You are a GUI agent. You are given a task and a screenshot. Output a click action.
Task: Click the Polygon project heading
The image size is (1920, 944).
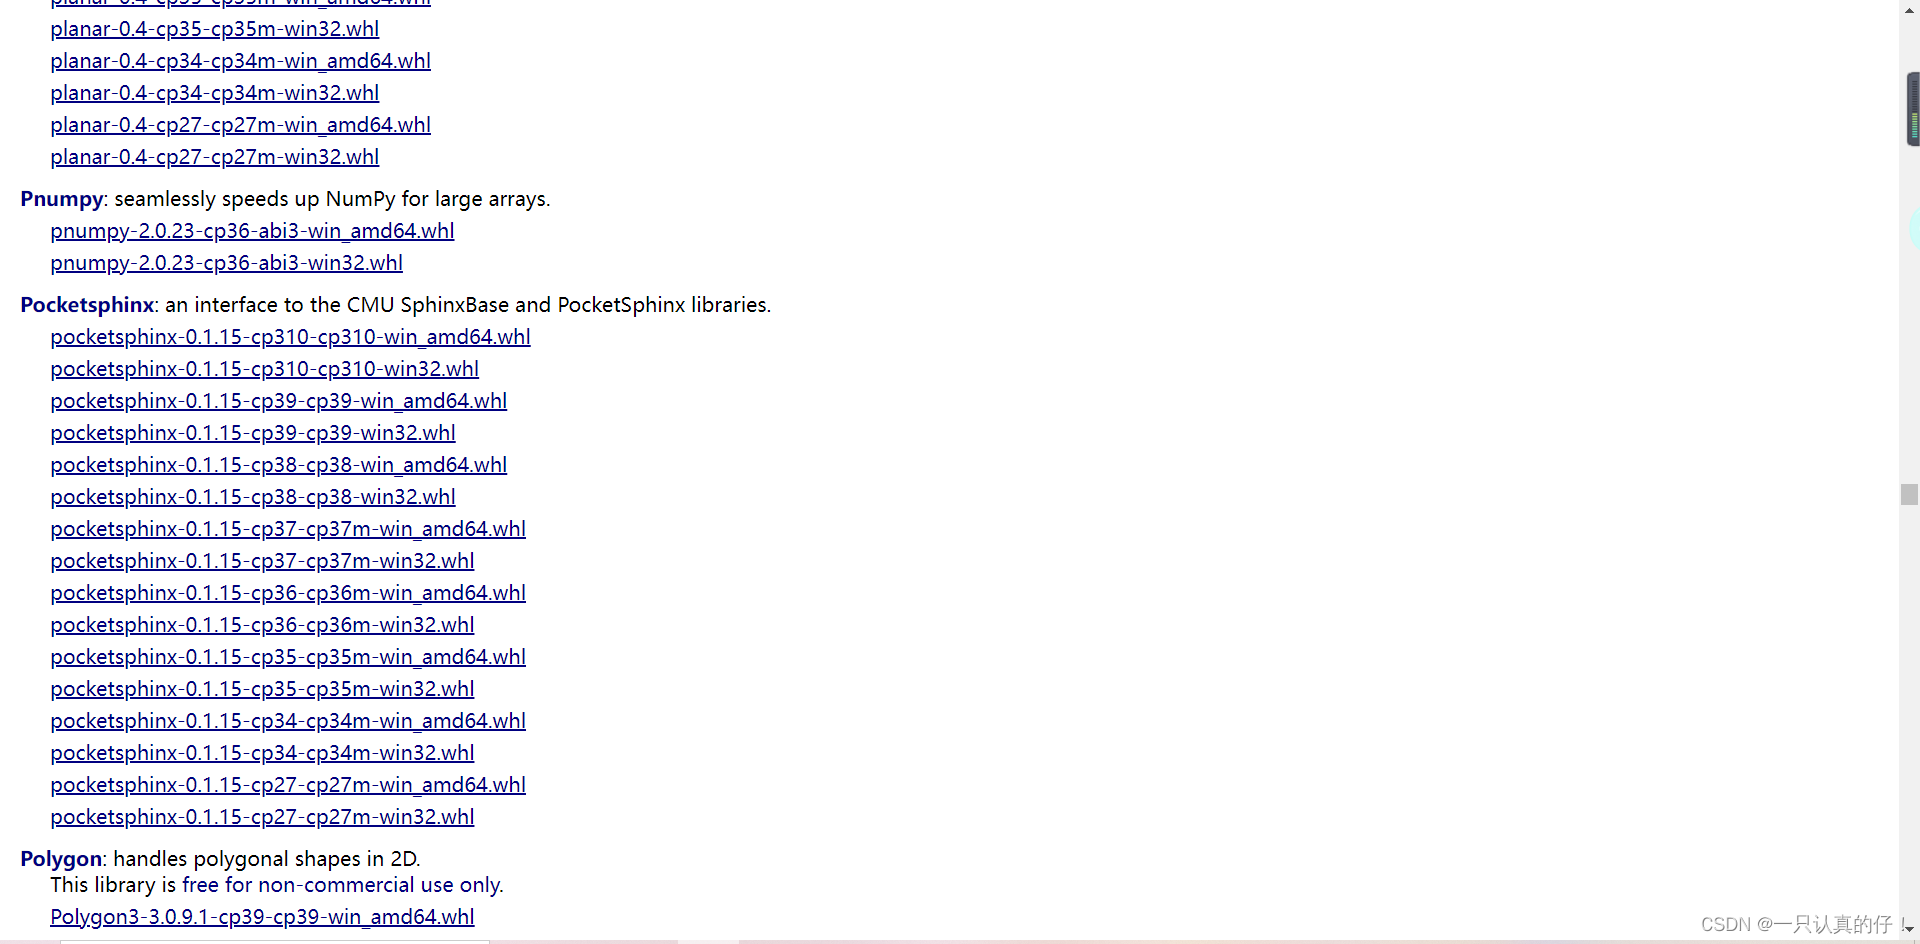coord(61,859)
